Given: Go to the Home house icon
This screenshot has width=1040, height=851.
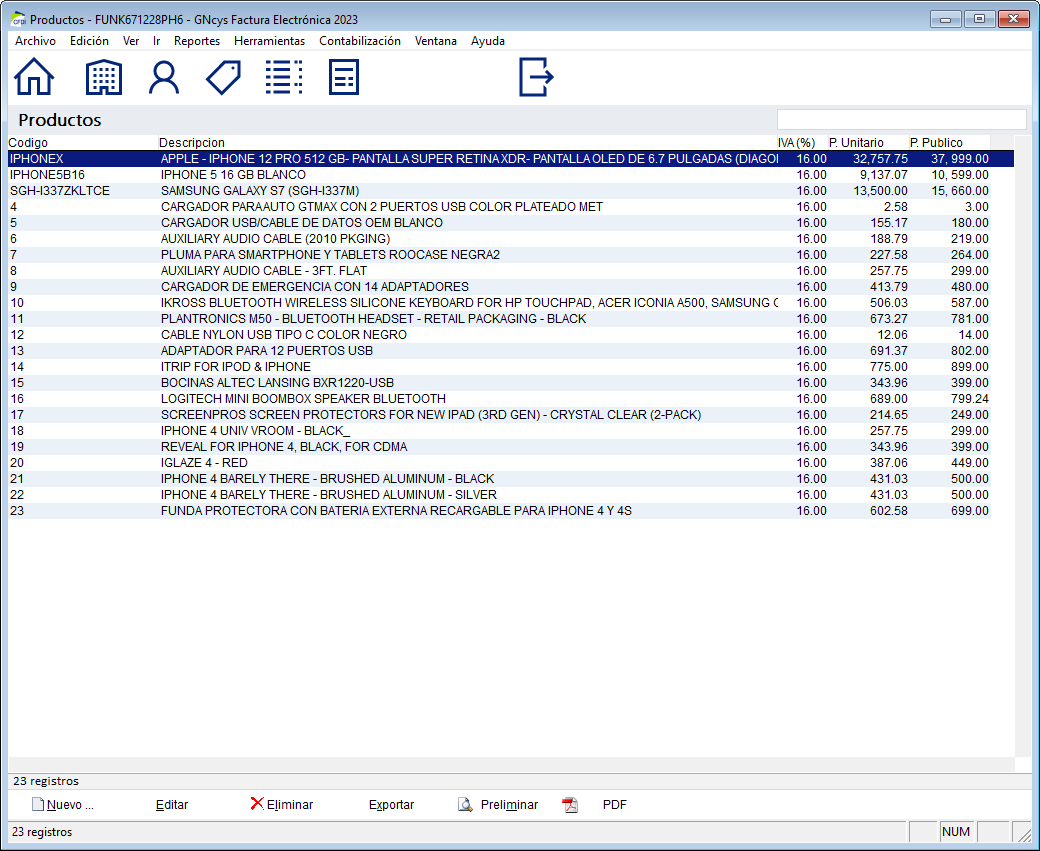Looking at the screenshot, I should 34,77.
